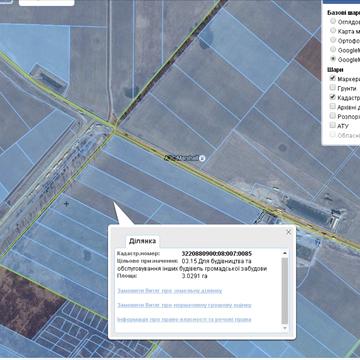Open link to order normative monetary valuation extract
This screenshot has width=360, height=360.
[184, 305]
